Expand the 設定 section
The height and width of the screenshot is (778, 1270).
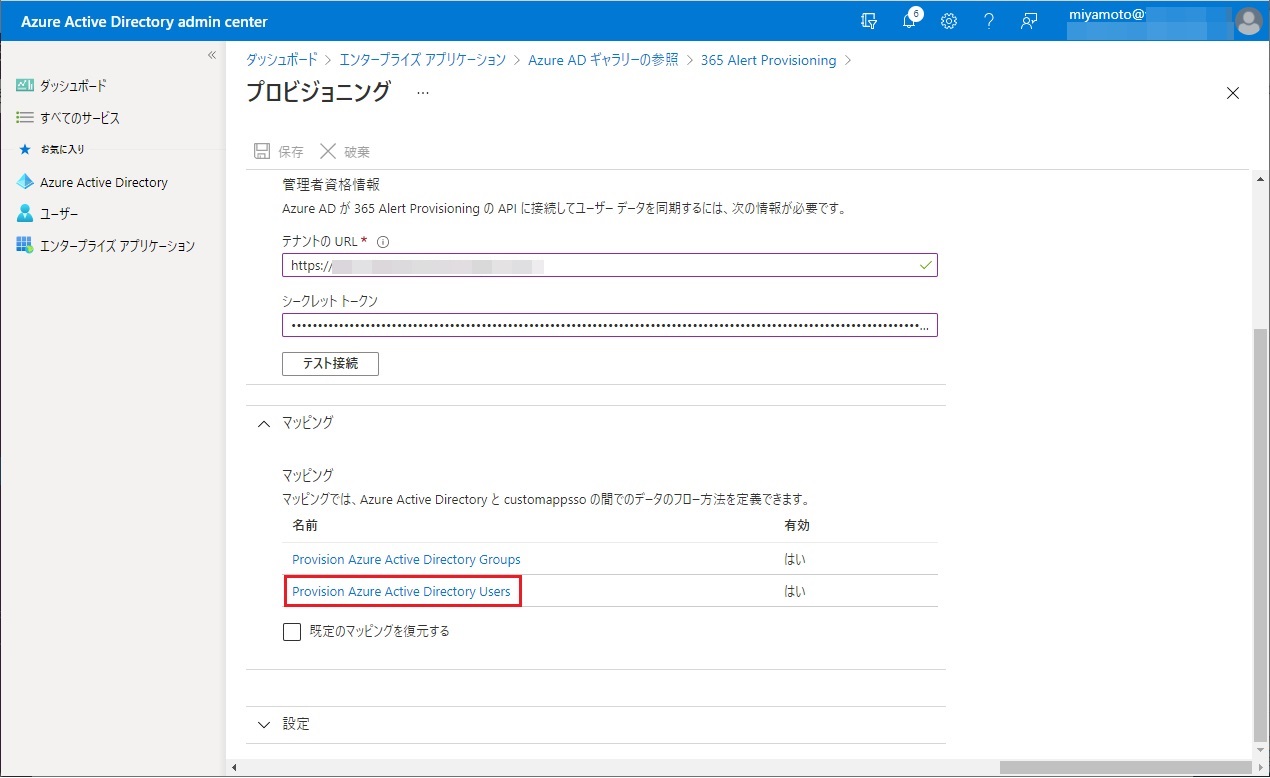click(x=264, y=724)
